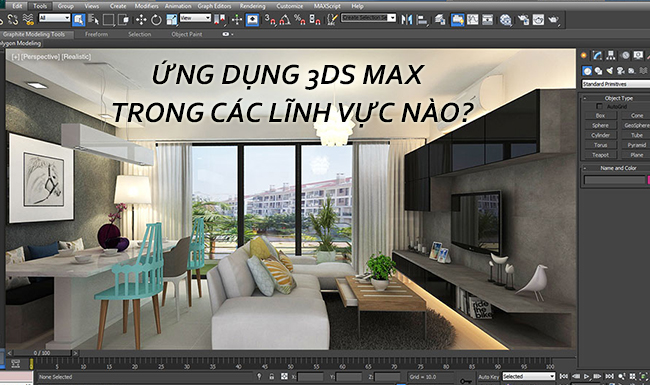650x385 pixels.
Task: Toggle the Selection Lock icon
Action: click(x=272, y=377)
